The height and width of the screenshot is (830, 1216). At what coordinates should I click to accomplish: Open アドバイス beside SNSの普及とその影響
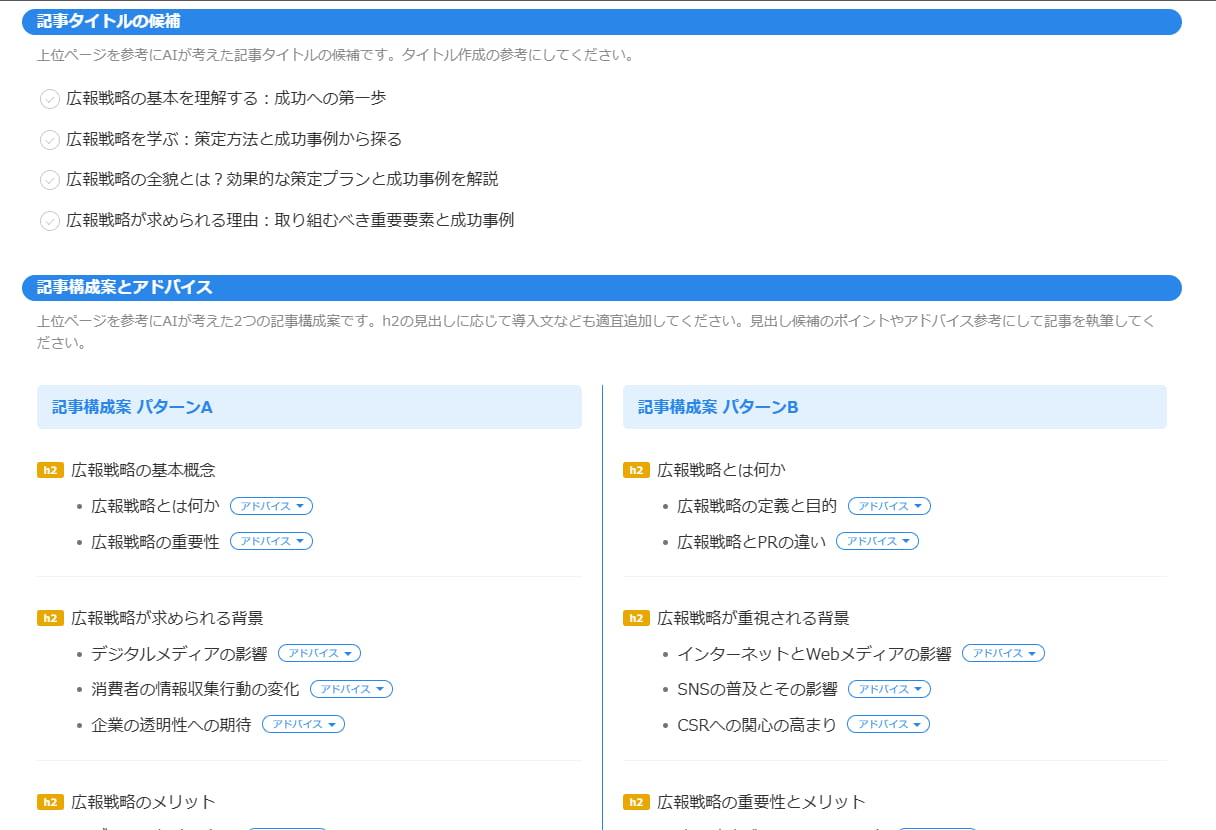pyautogui.click(x=888, y=688)
